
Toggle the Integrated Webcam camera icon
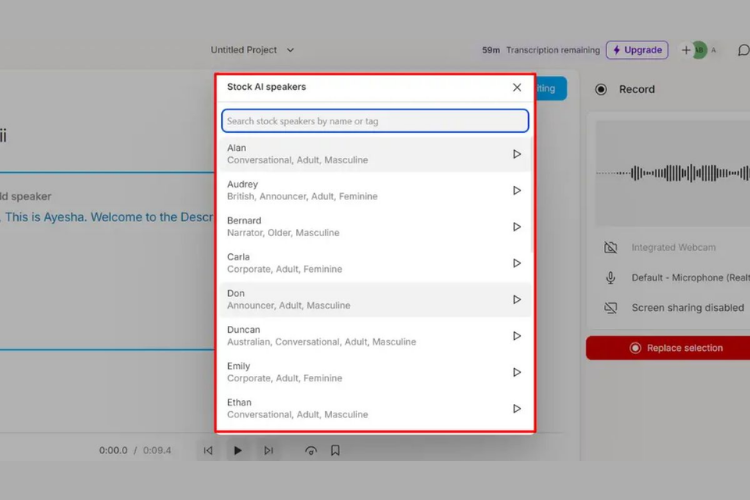coord(610,247)
